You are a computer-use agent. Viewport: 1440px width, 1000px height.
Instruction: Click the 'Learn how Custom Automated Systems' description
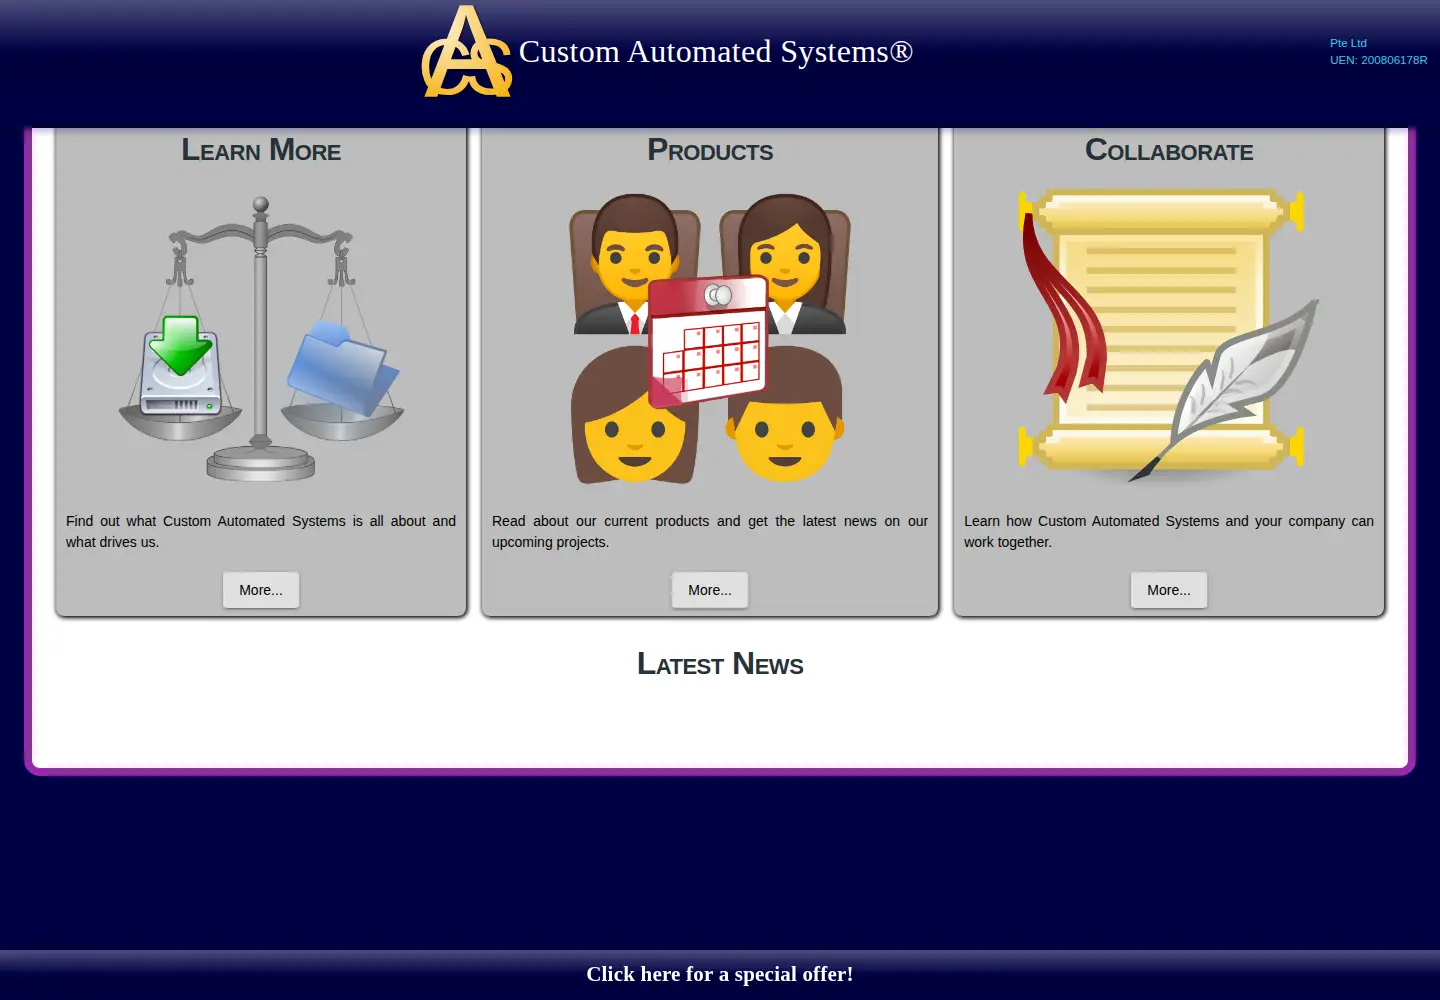click(x=1169, y=531)
